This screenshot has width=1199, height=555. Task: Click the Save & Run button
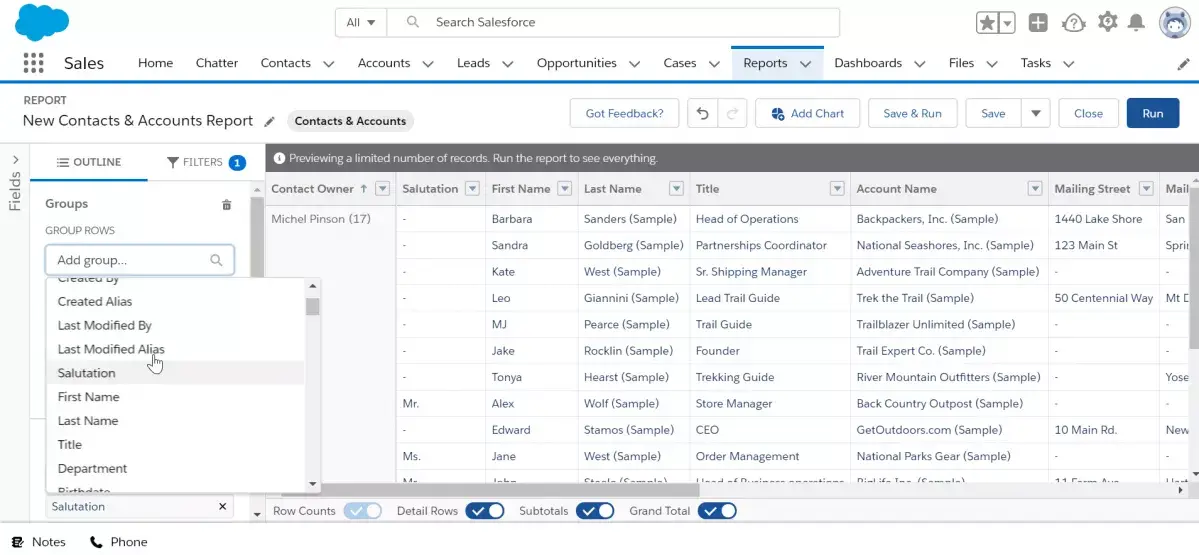coord(912,113)
